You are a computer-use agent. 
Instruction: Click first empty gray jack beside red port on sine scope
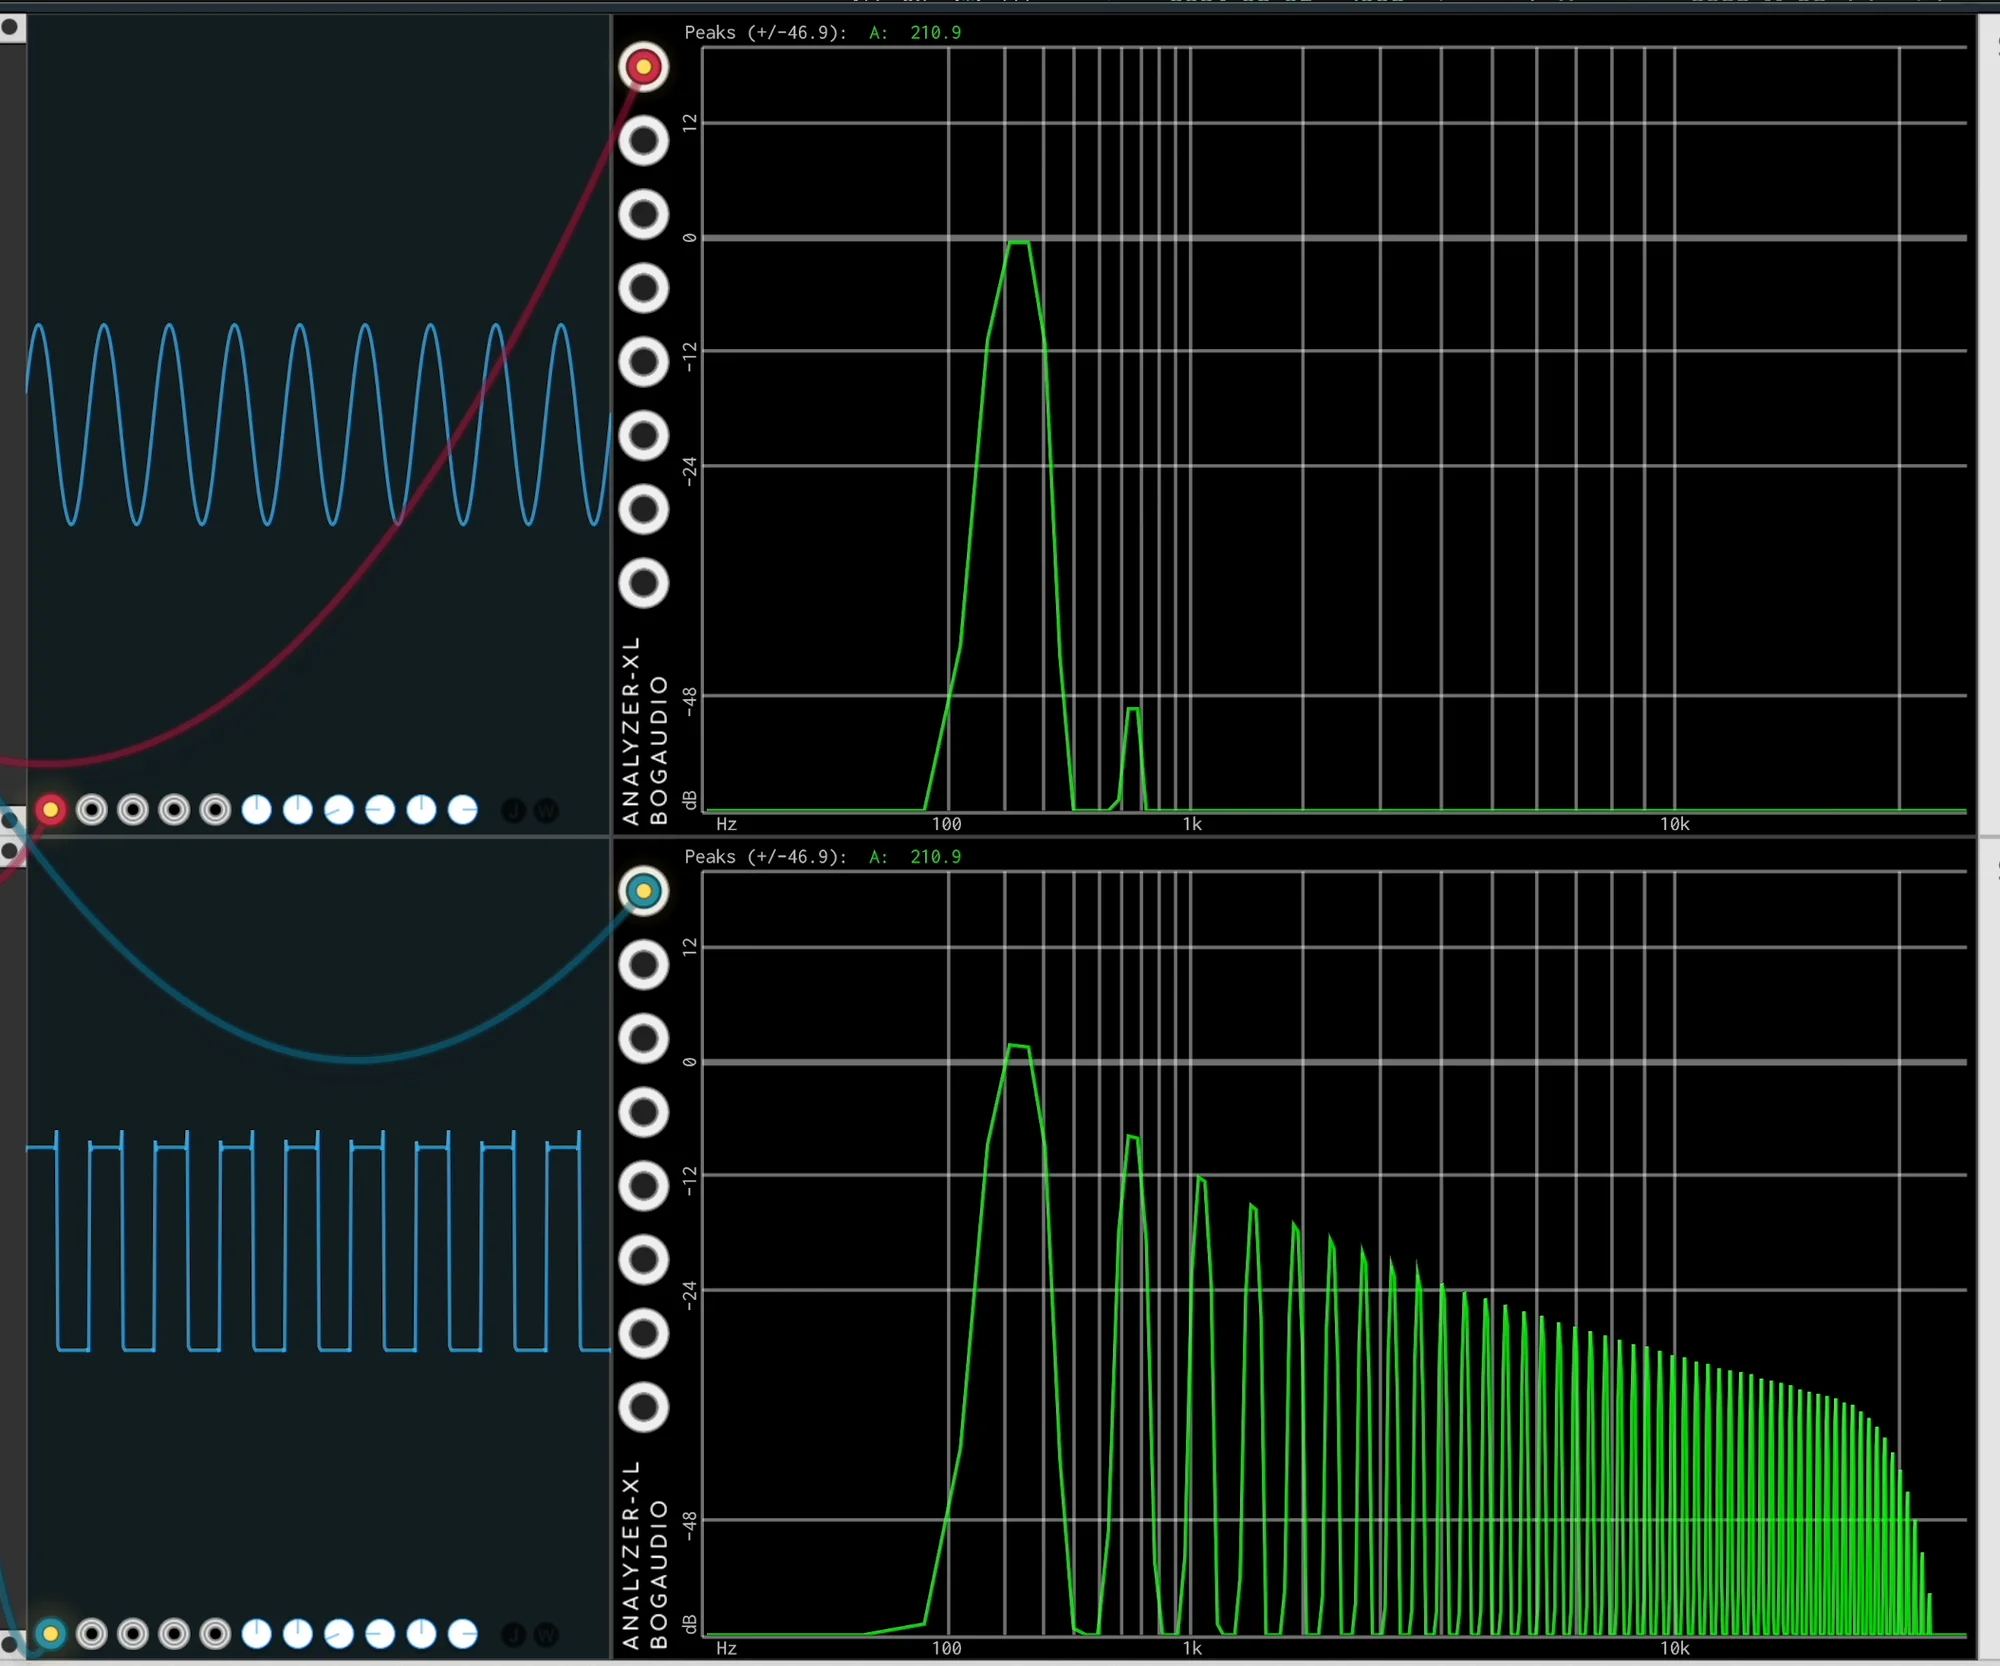point(92,810)
